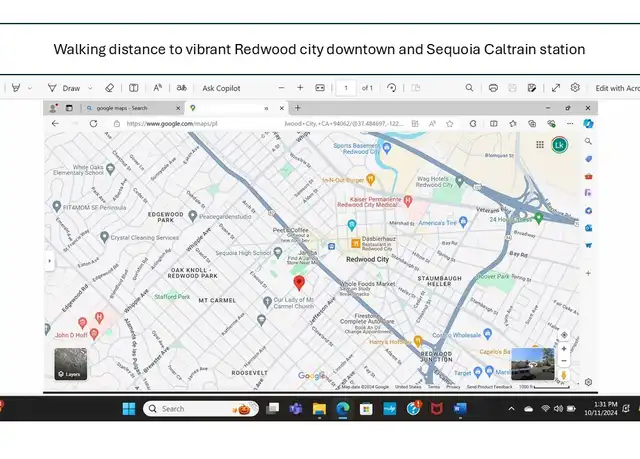Select the Street View pegman
The height and width of the screenshot is (459, 640).
(x=564, y=375)
